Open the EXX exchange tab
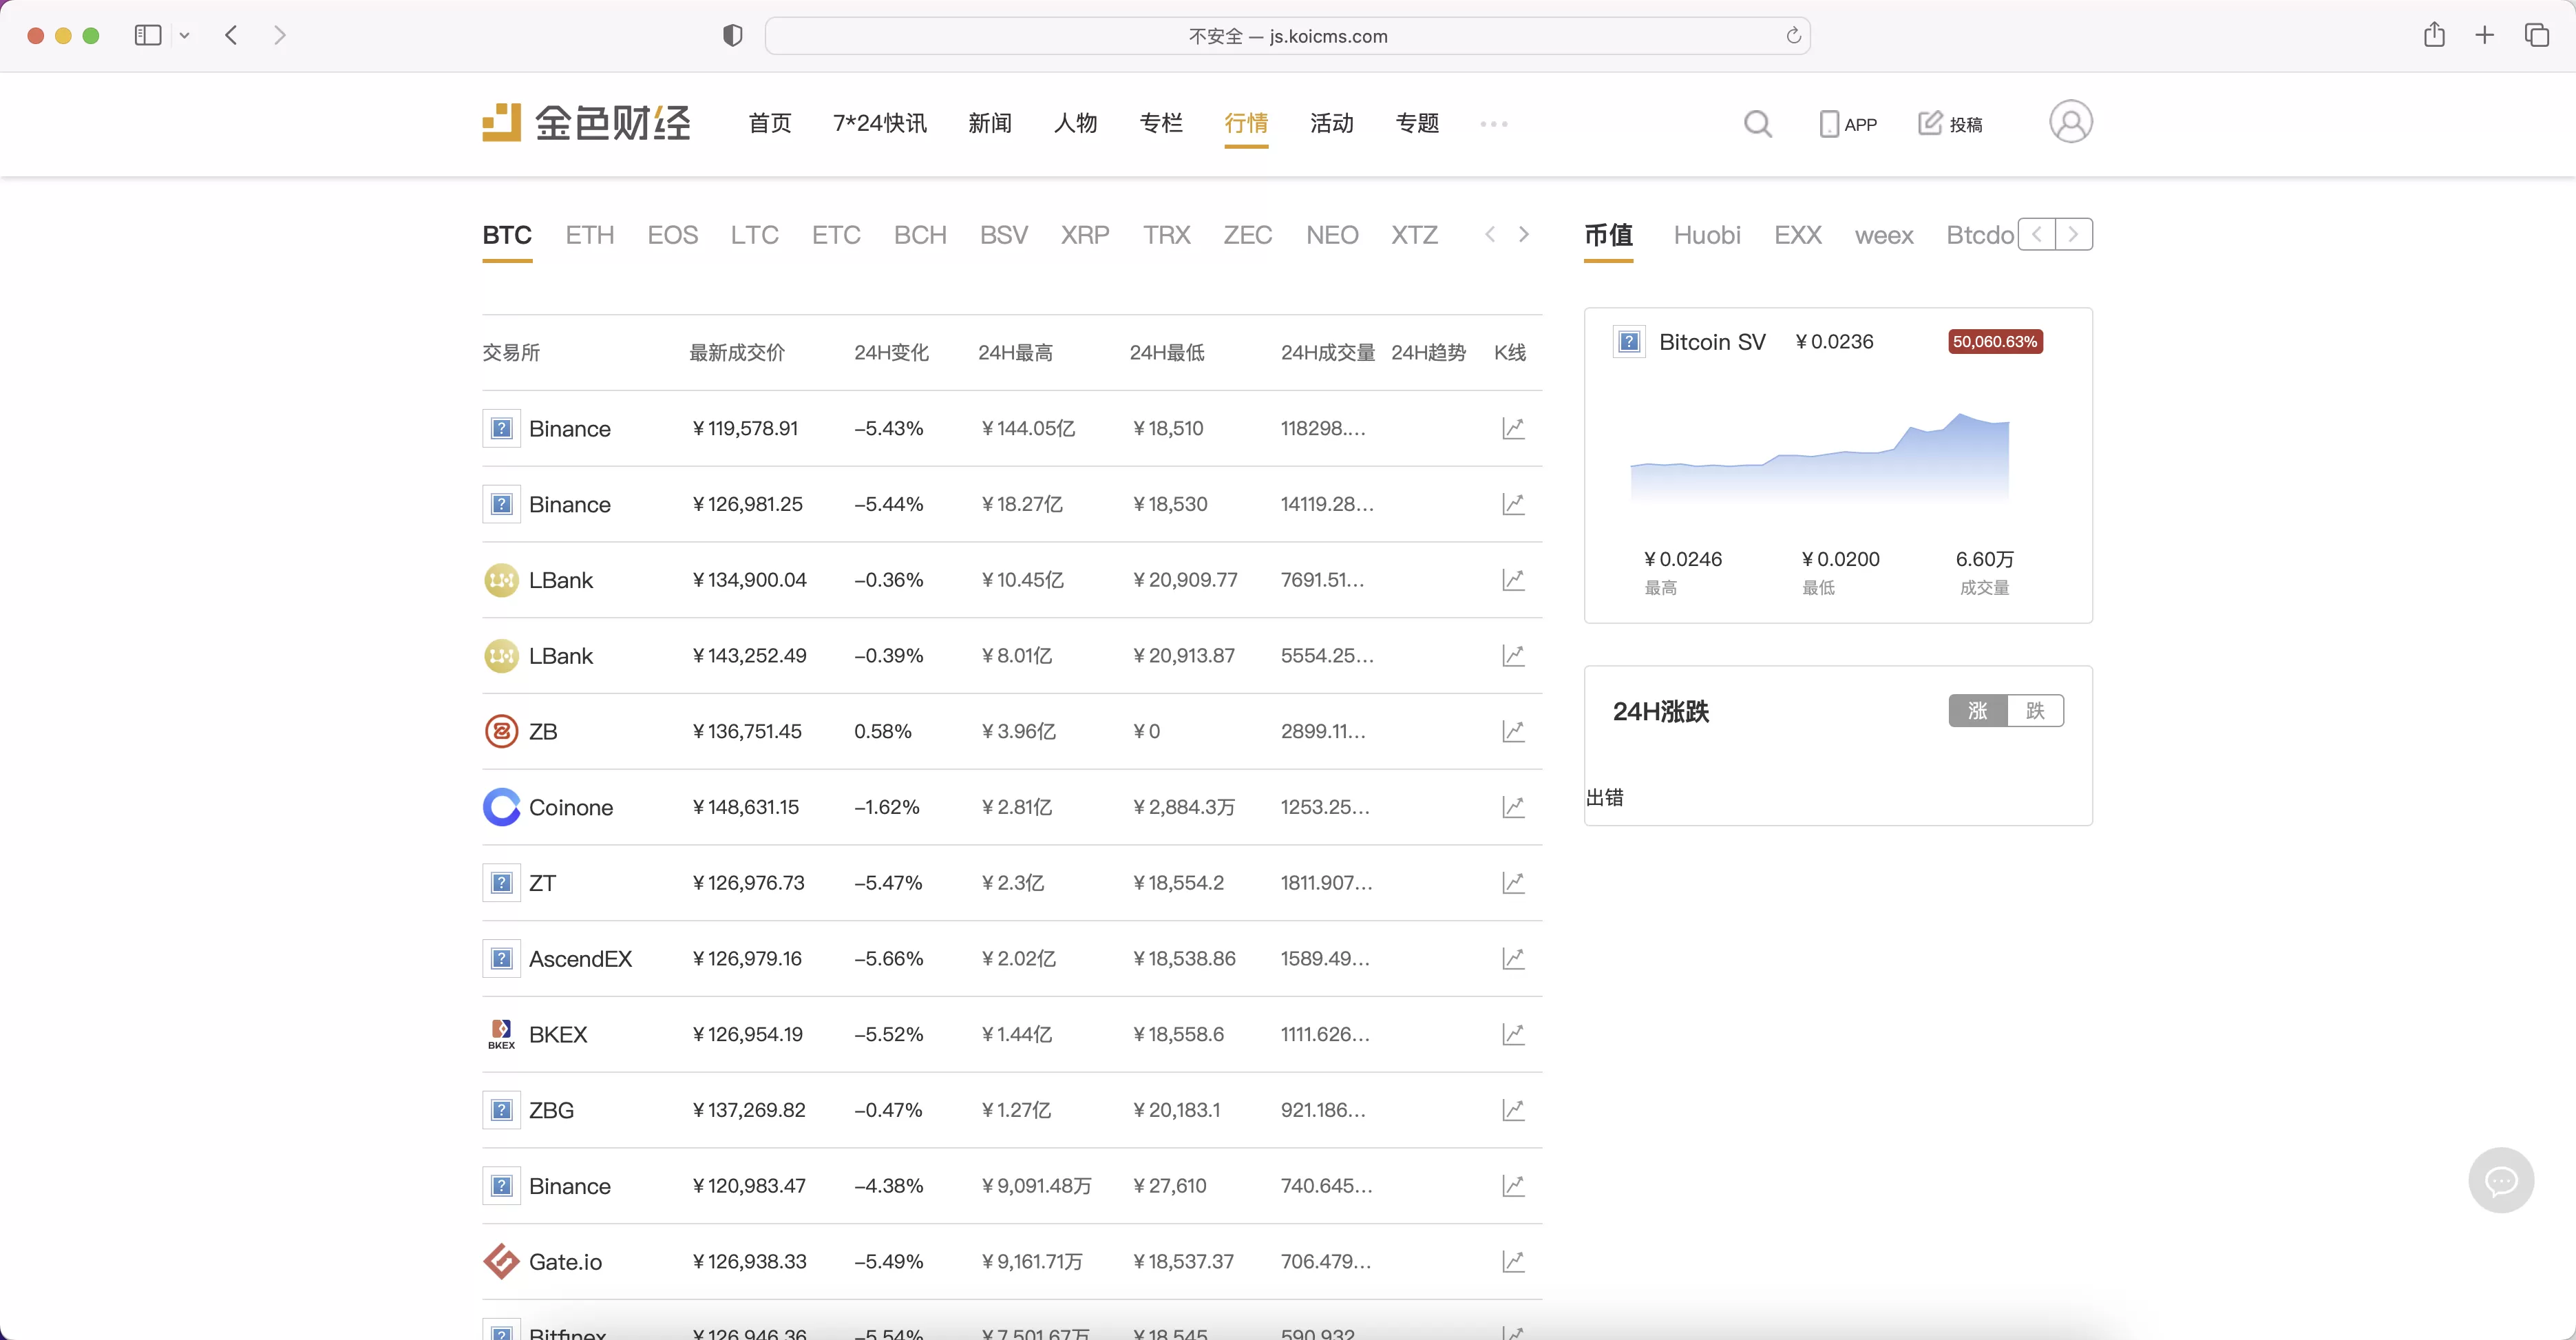This screenshot has height=1340, width=2576. (x=1798, y=235)
